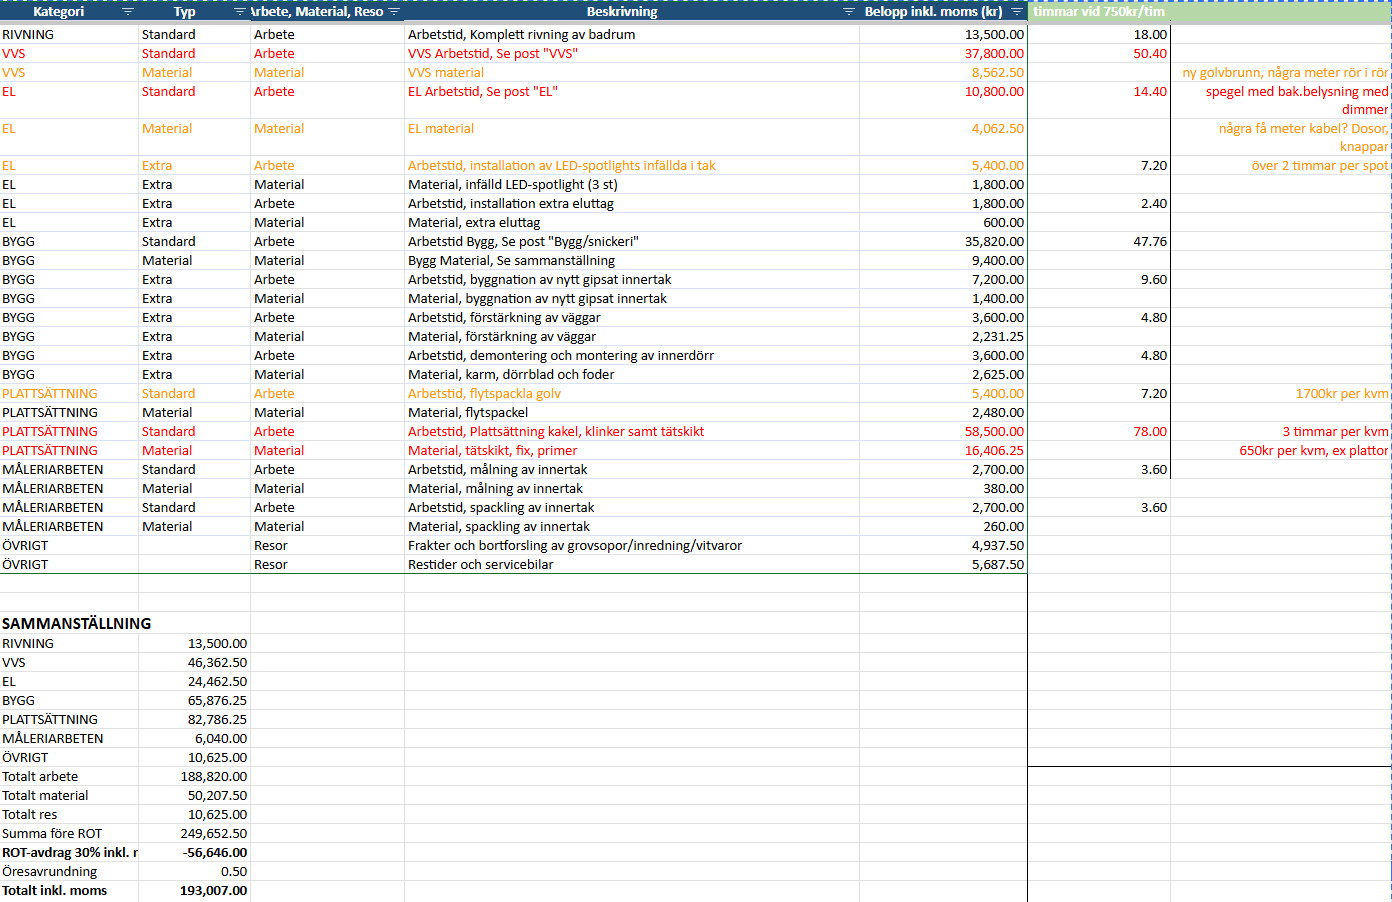Click the 'över 2 timmar per spot' comment
The width and height of the screenshot is (1392, 902).
1319,165
